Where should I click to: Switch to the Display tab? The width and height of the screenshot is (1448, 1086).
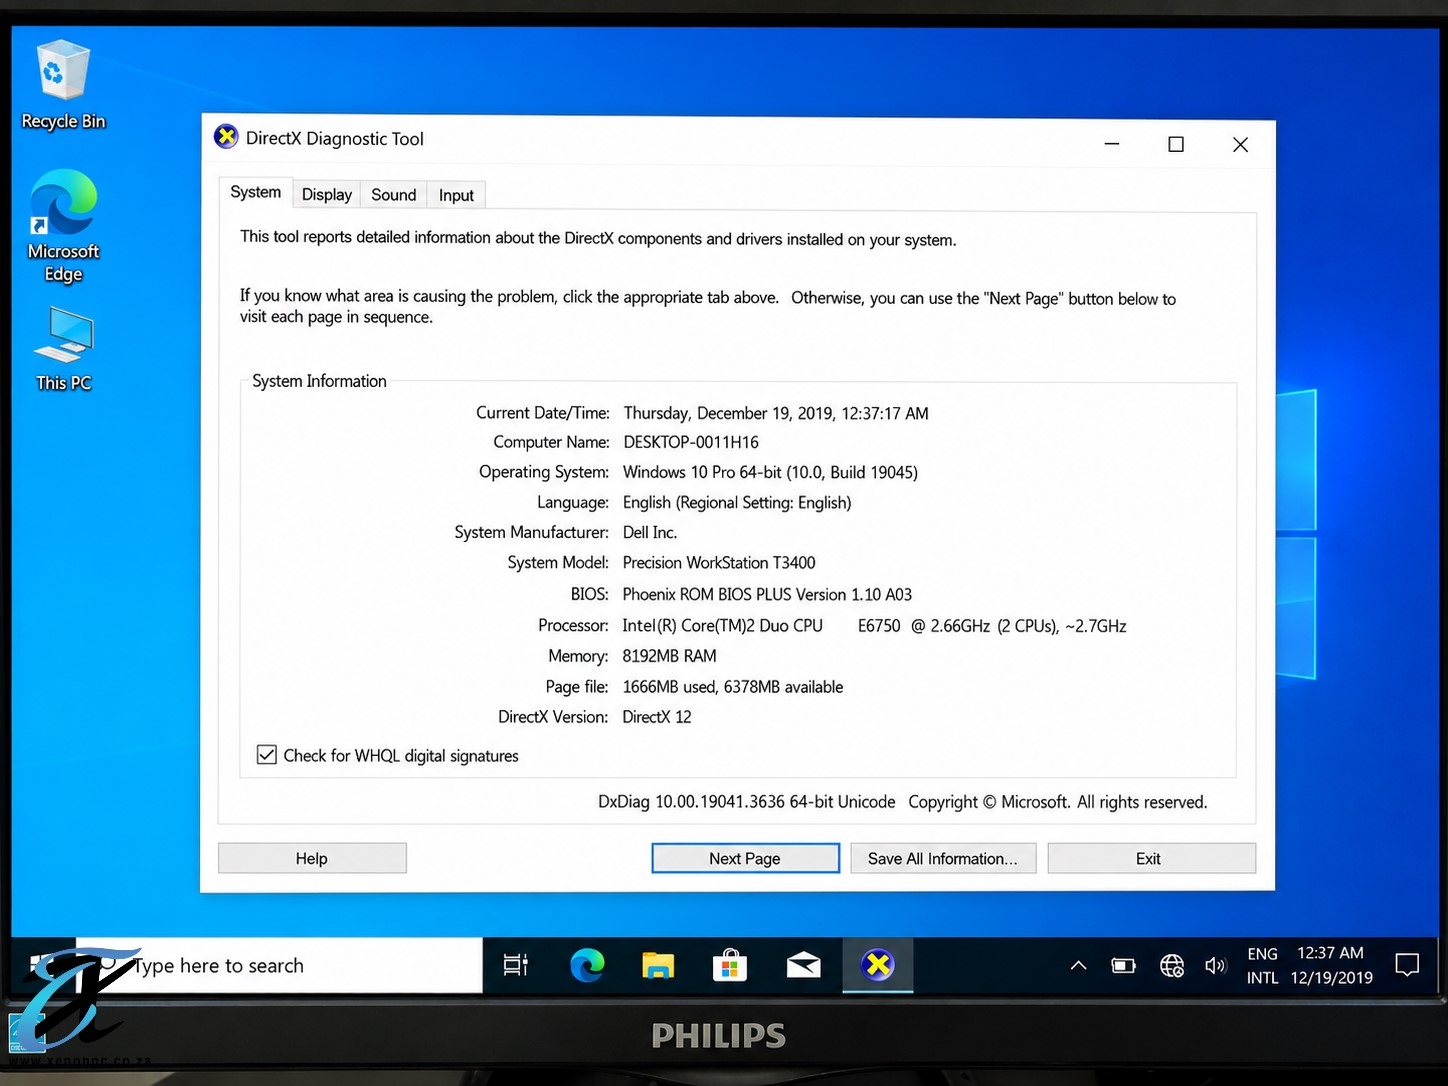click(x=327, y=194)
